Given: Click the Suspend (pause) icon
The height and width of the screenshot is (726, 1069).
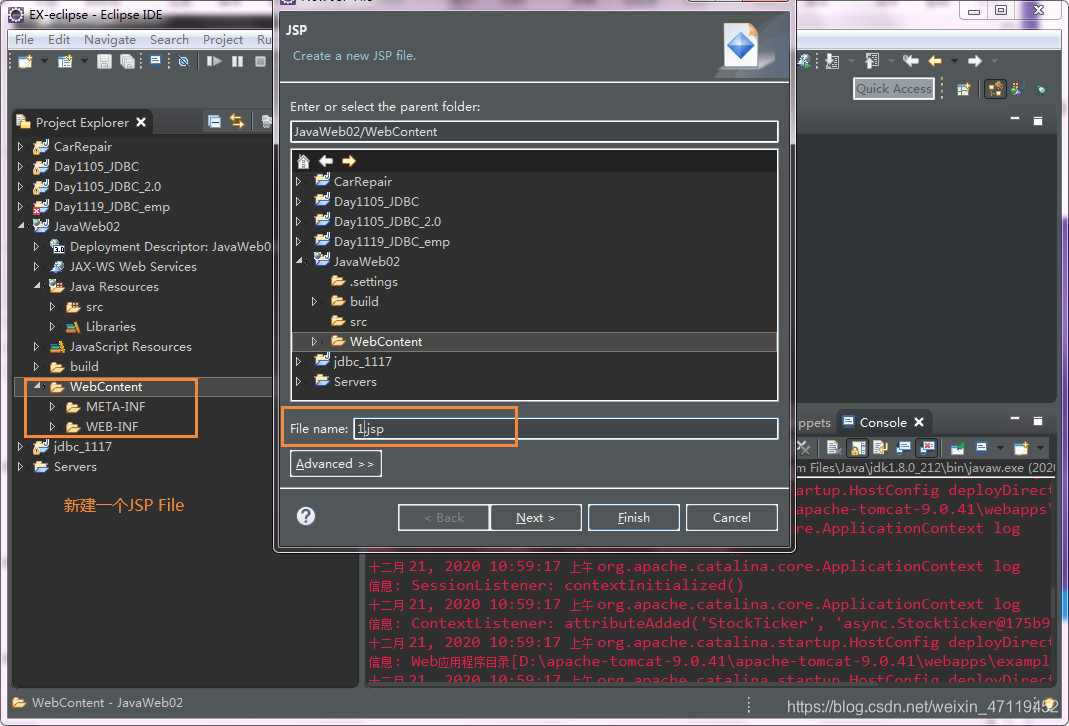Looking at the screenshot, I should point(237,61).
